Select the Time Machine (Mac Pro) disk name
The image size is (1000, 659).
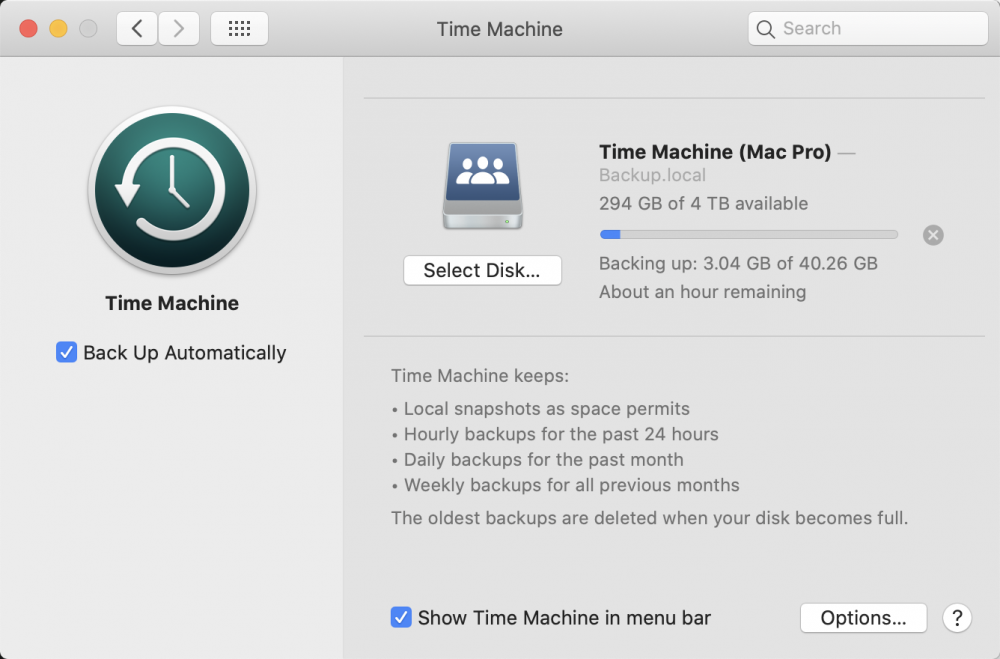pyautogui.click(x=715, y=152)
